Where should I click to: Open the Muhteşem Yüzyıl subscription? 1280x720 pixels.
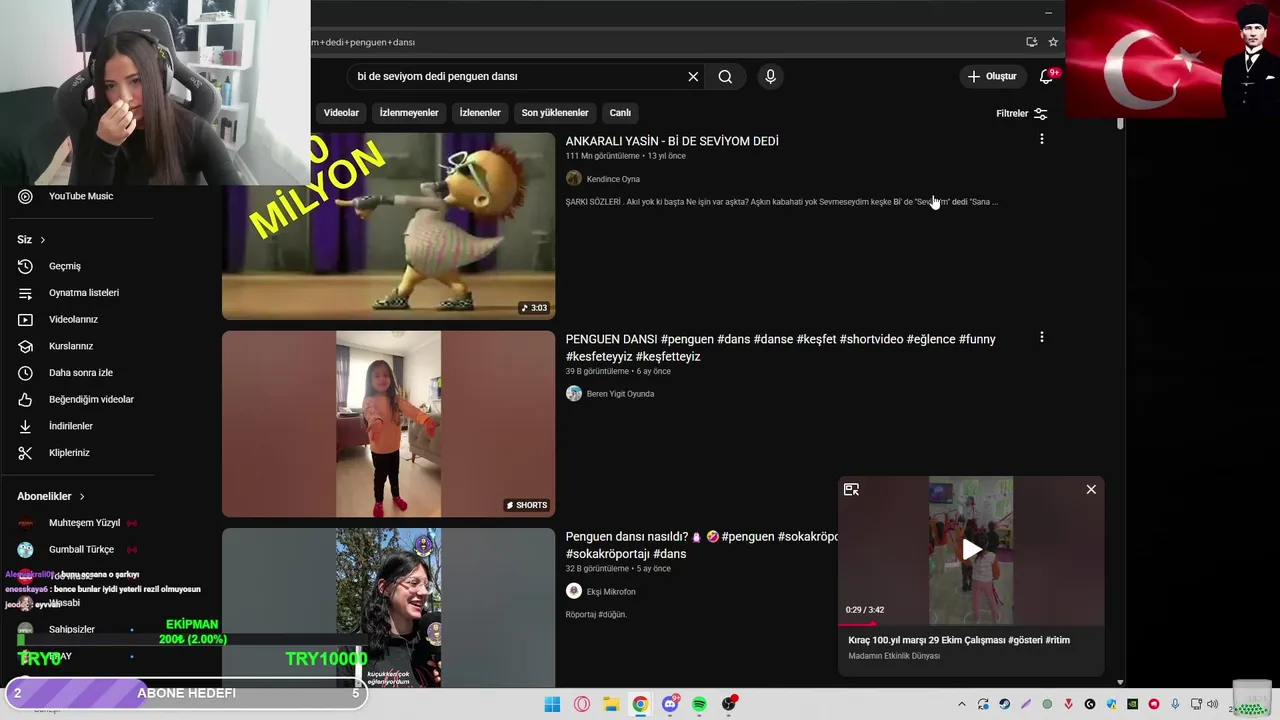click(84, 523)
